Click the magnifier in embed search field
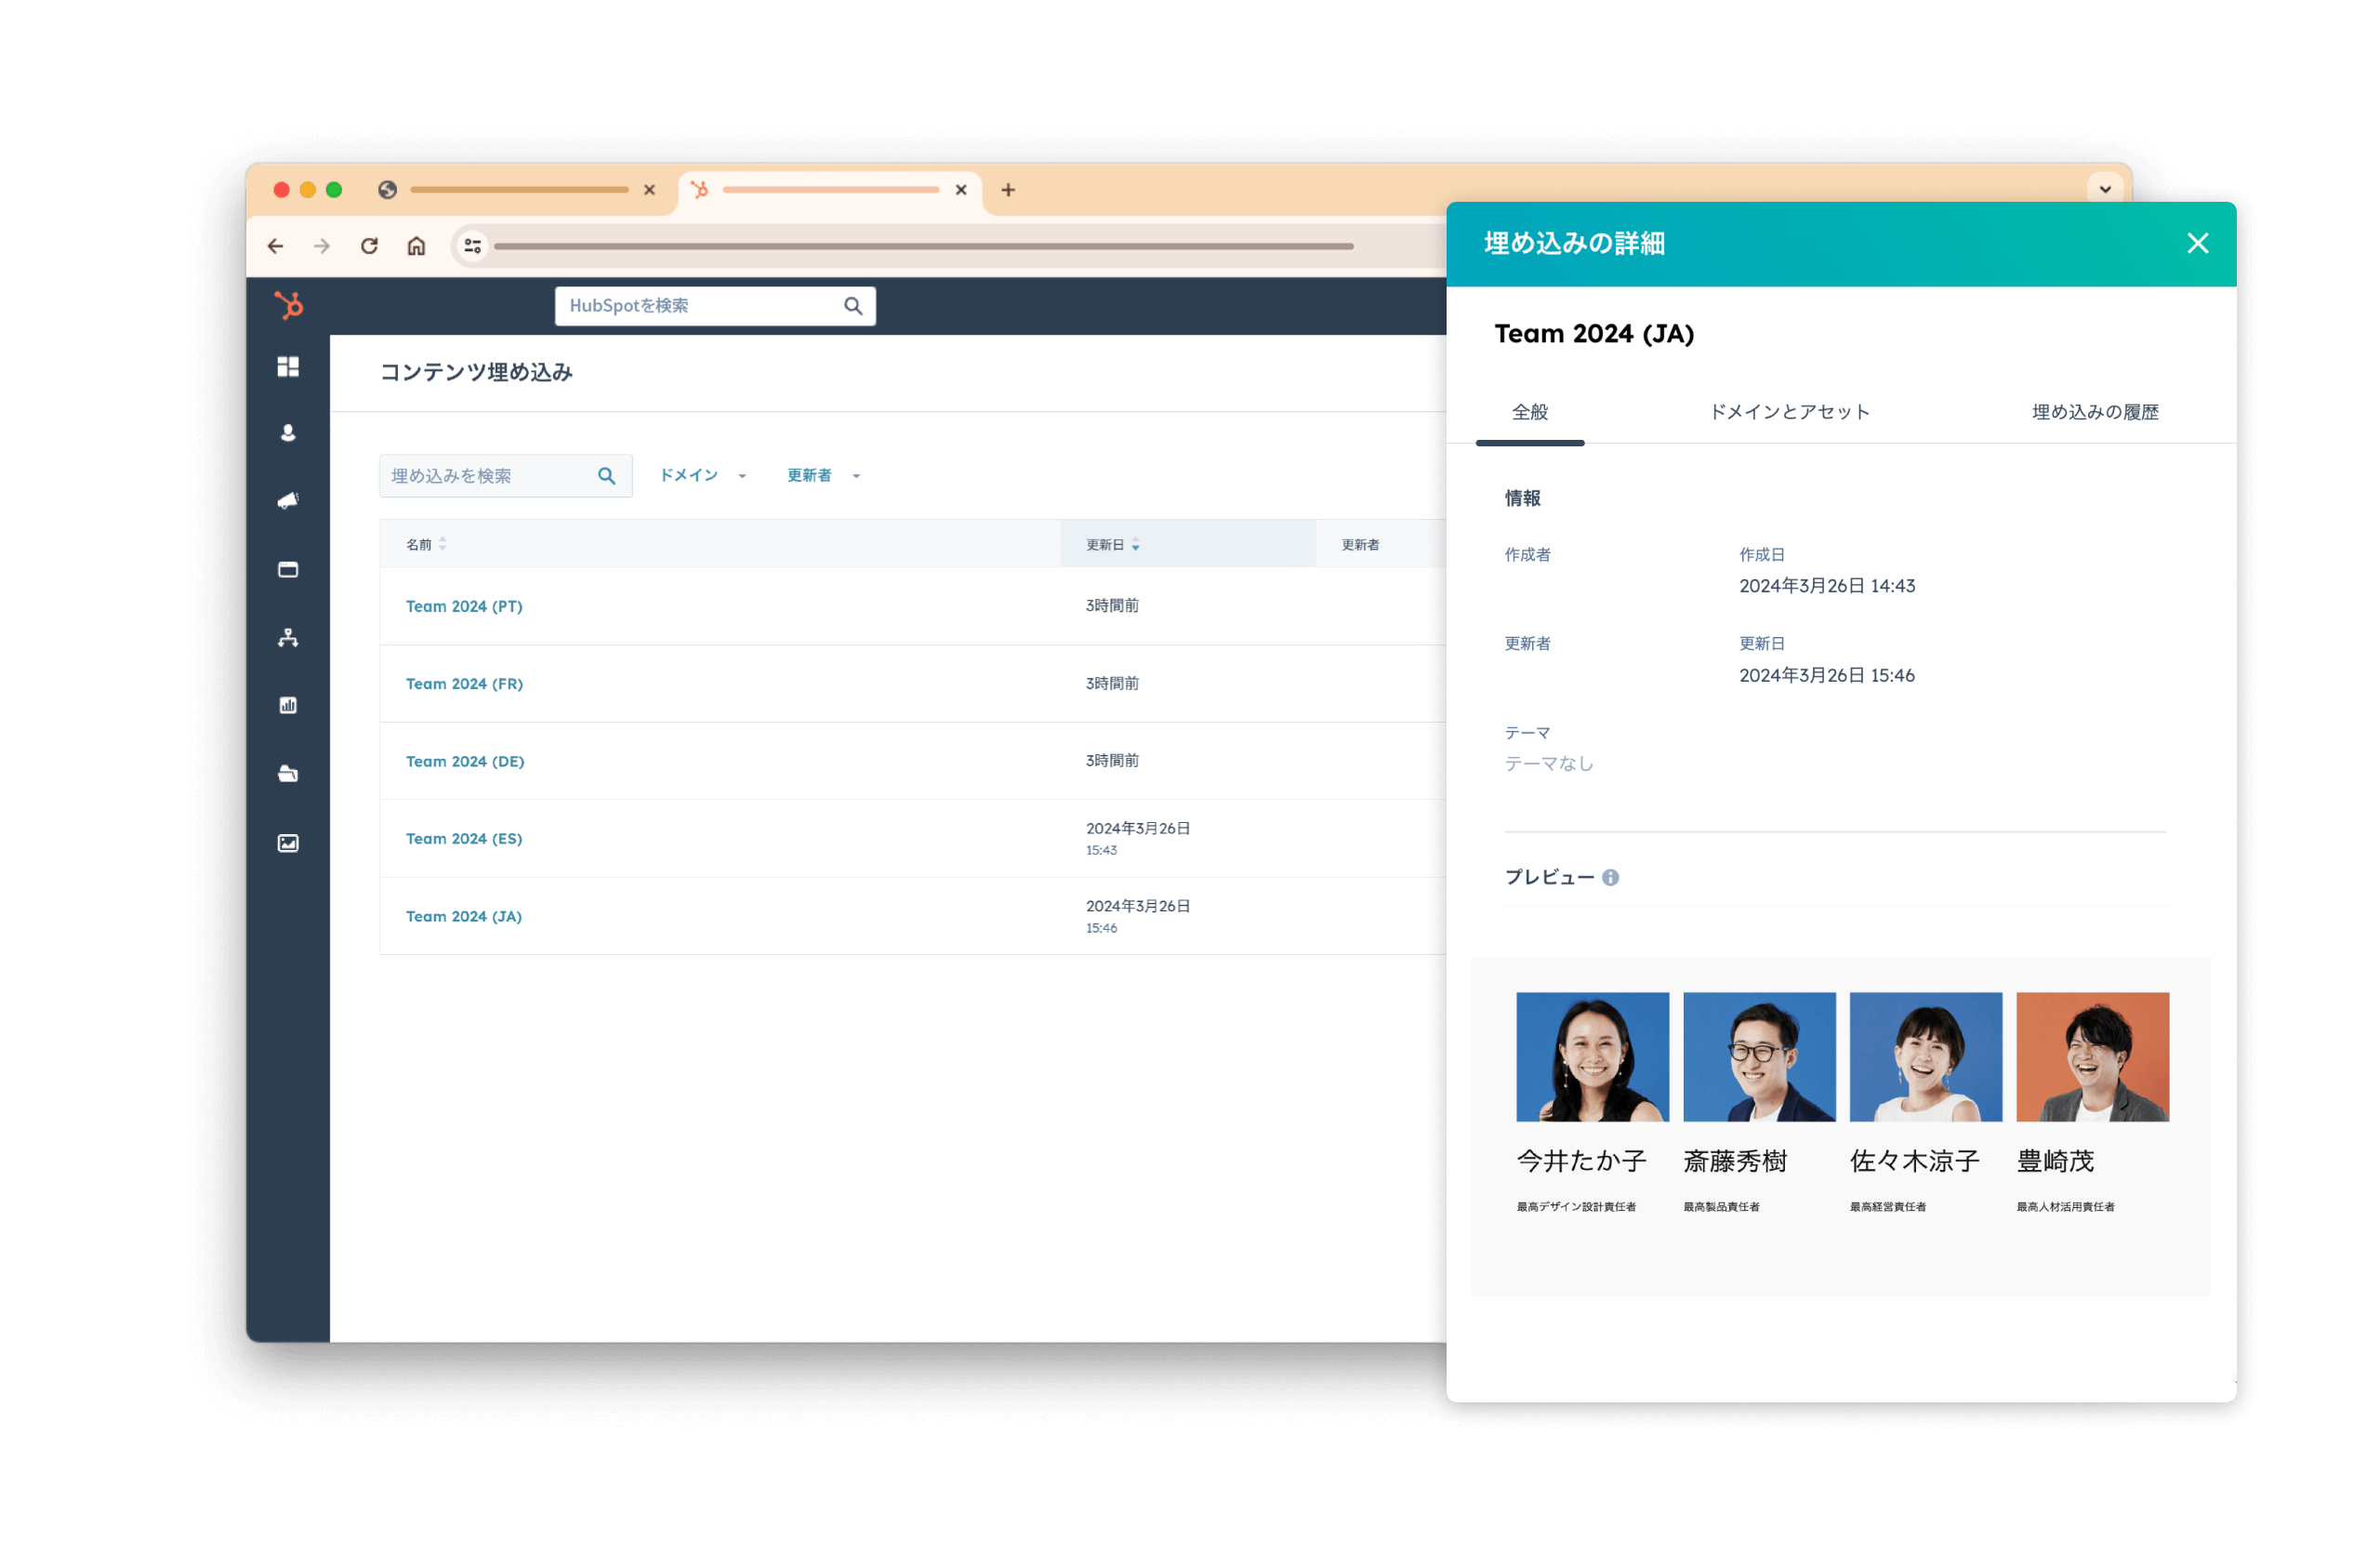Screen dimensions: 2380x1553 pos(607,477)
